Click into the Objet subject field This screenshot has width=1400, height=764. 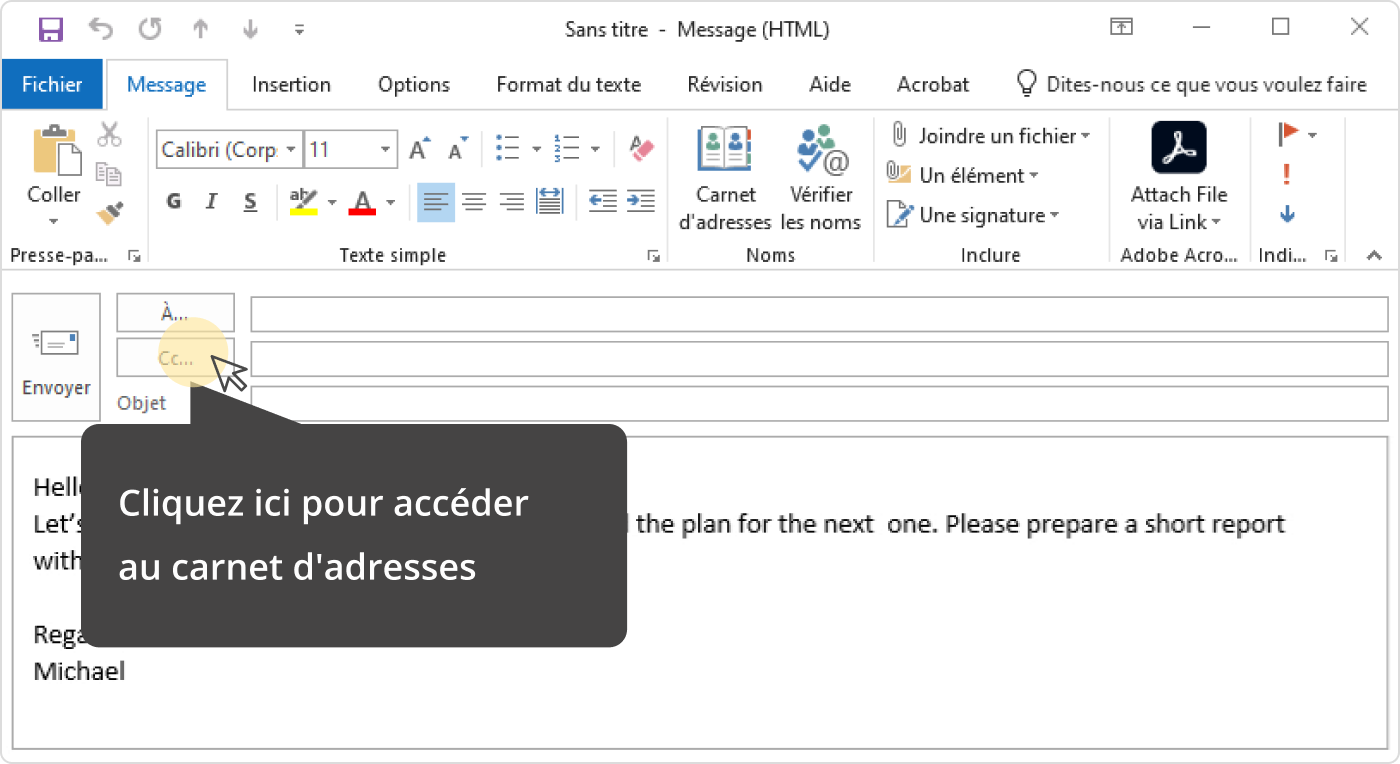point(818,403)
